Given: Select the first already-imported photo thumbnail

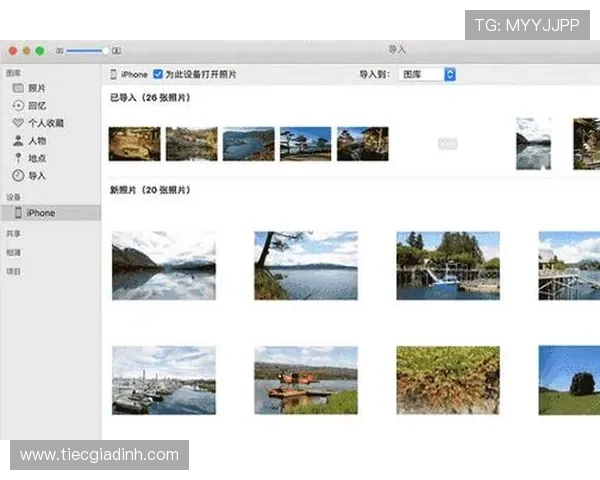Looking at the screenshot, I should click(x=134, y=144).
